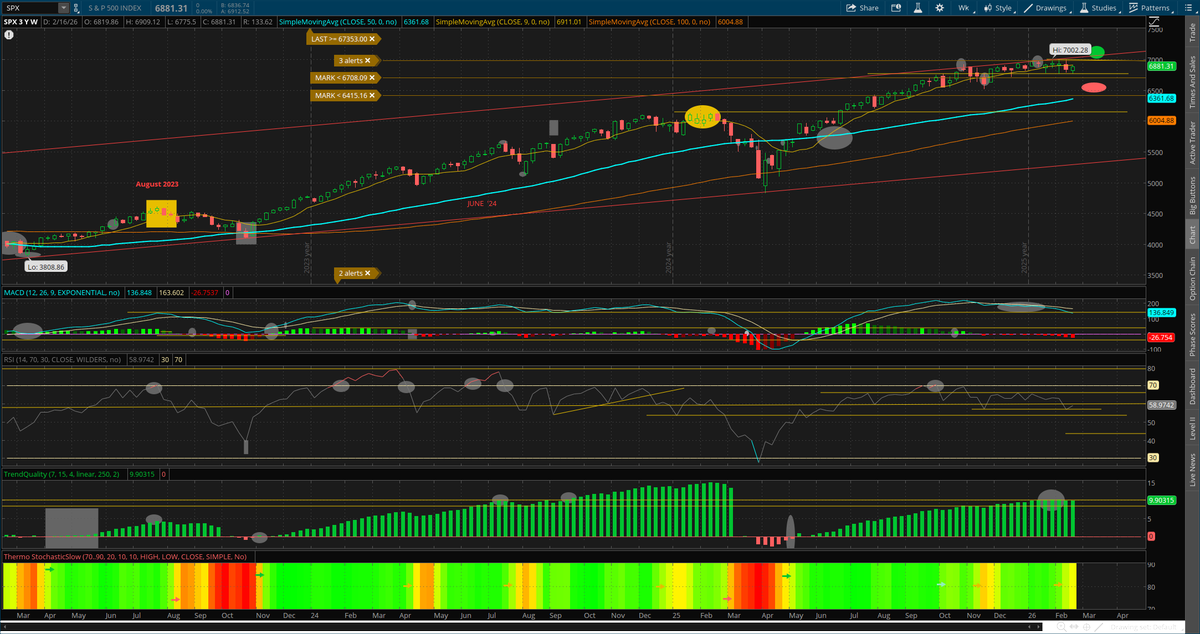
Task: Open the Active Trader sidebar tab
Action: 1192,142
